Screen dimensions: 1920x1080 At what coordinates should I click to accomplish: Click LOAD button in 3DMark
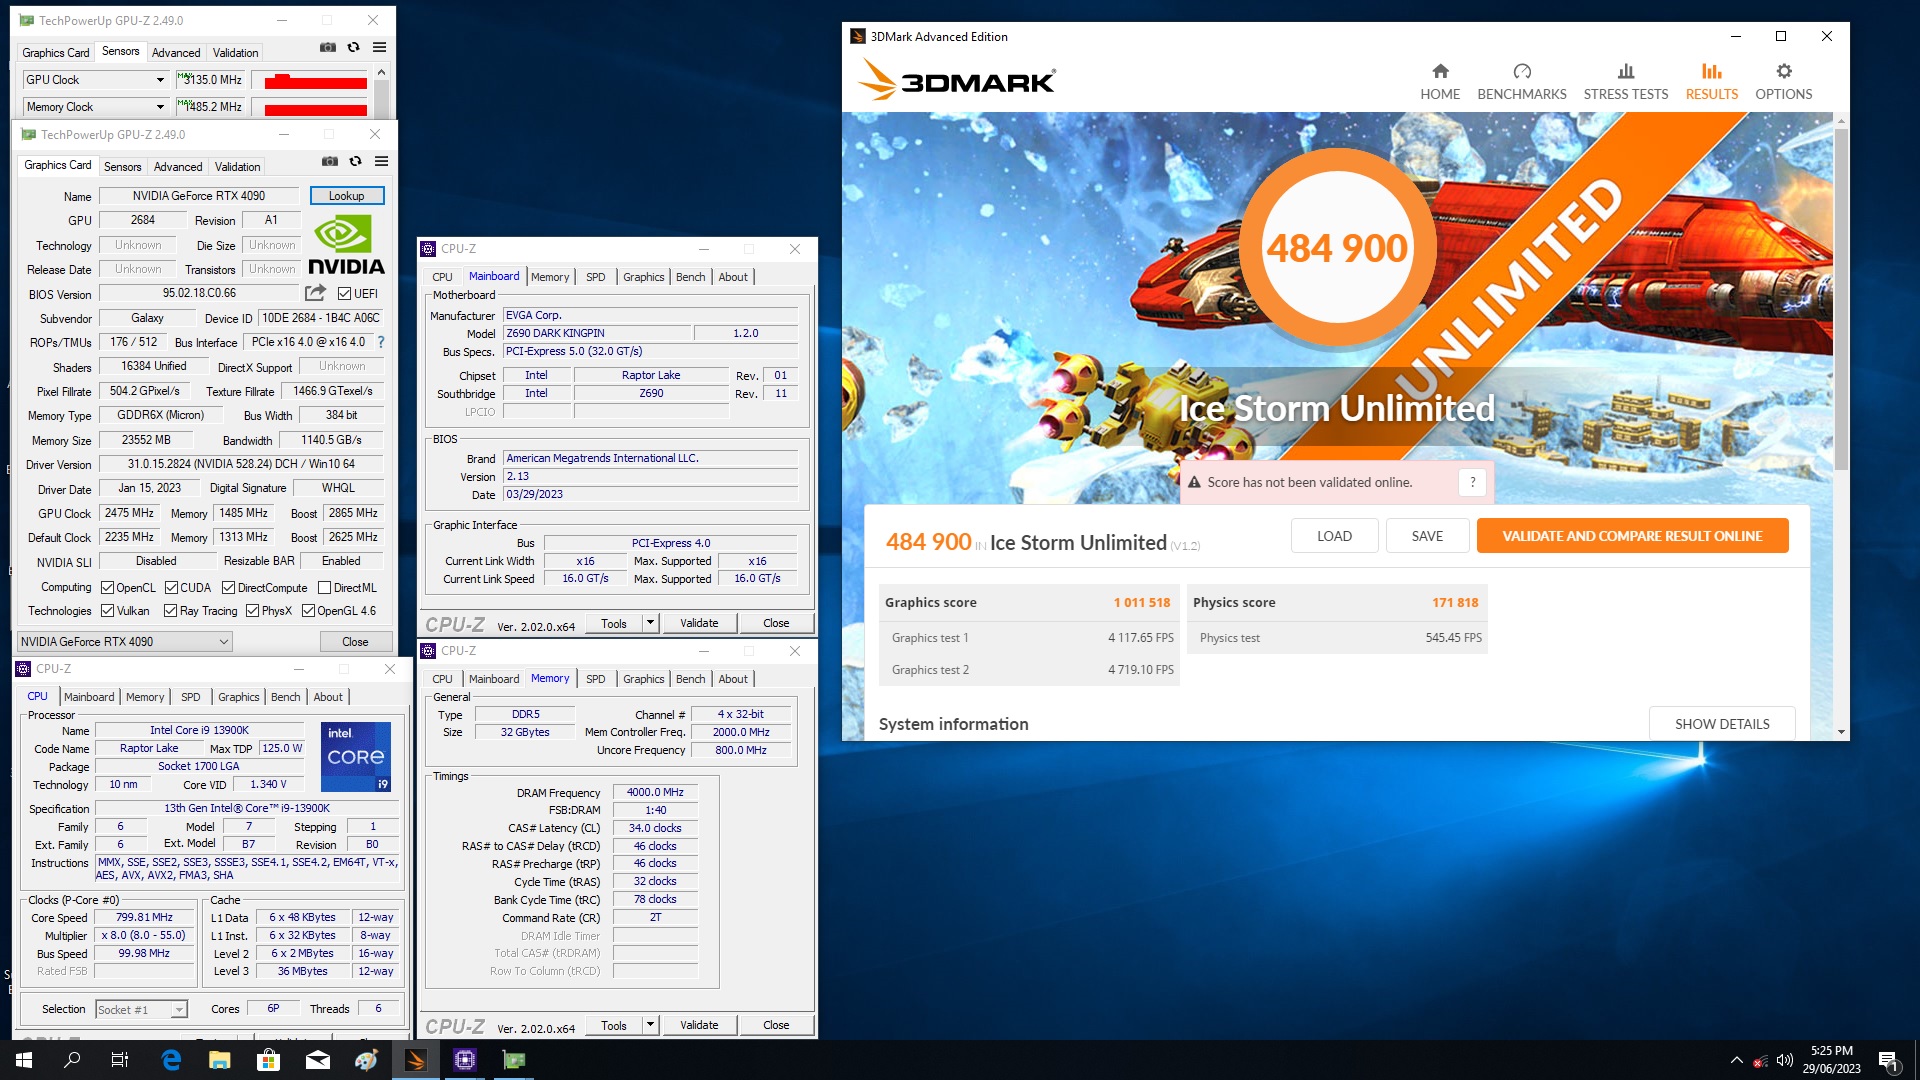[1334, 536]
